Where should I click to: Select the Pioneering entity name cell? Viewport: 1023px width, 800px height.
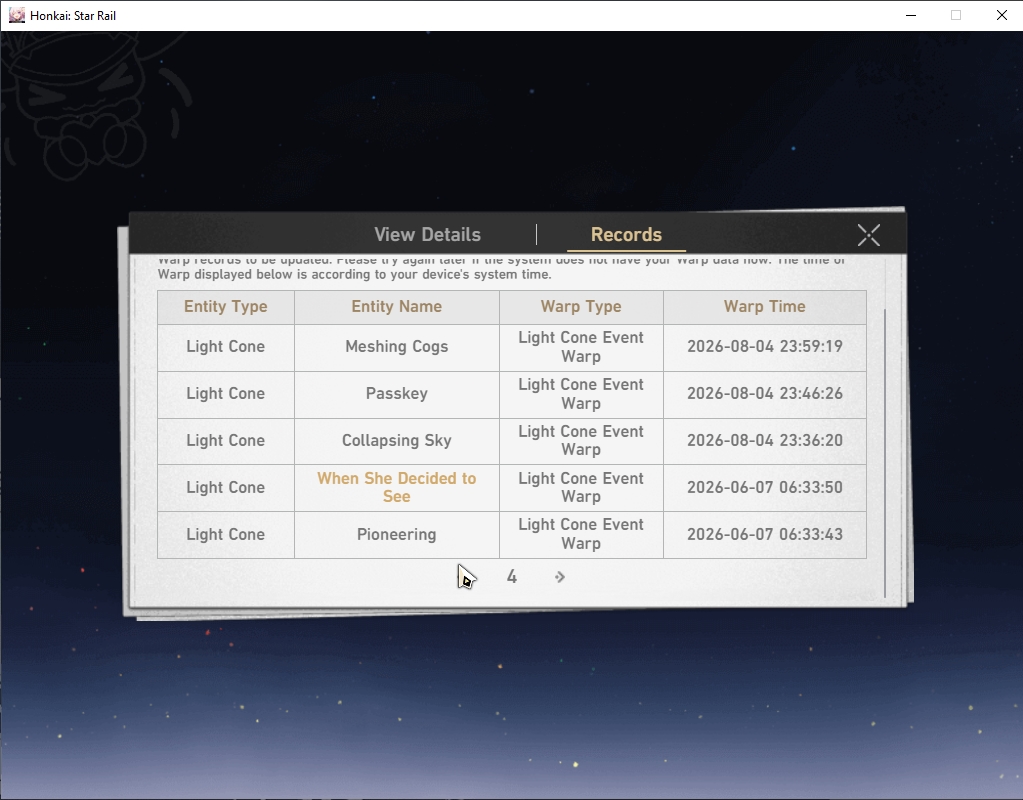point(397,534)
